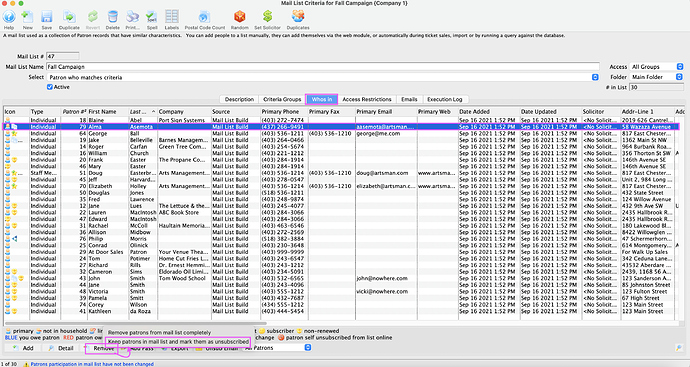Click the george@me.com email cell
Image resolution: width=690 pixels, height=367 pixels.
(x=378, y=133)
